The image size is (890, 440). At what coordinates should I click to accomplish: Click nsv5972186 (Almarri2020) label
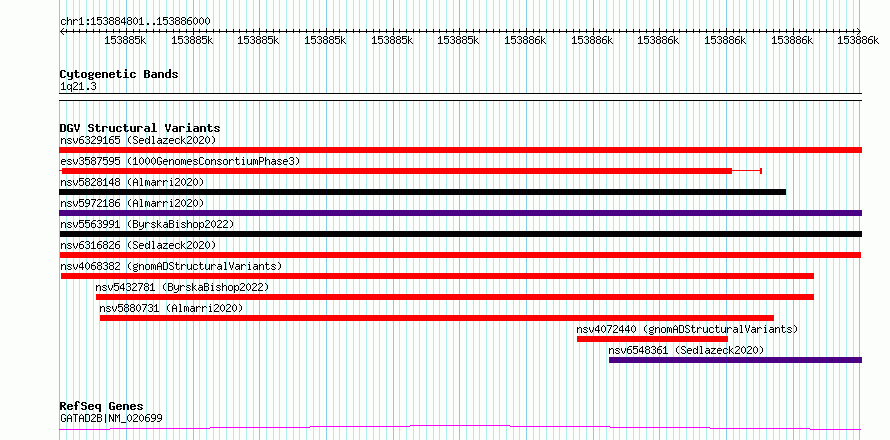tap(132, 203)
